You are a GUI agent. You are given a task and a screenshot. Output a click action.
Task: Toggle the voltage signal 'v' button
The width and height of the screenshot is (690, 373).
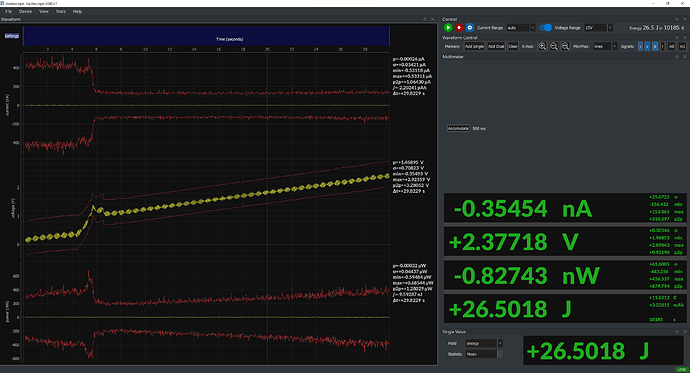pyautogui.click(x=647, y=46)
